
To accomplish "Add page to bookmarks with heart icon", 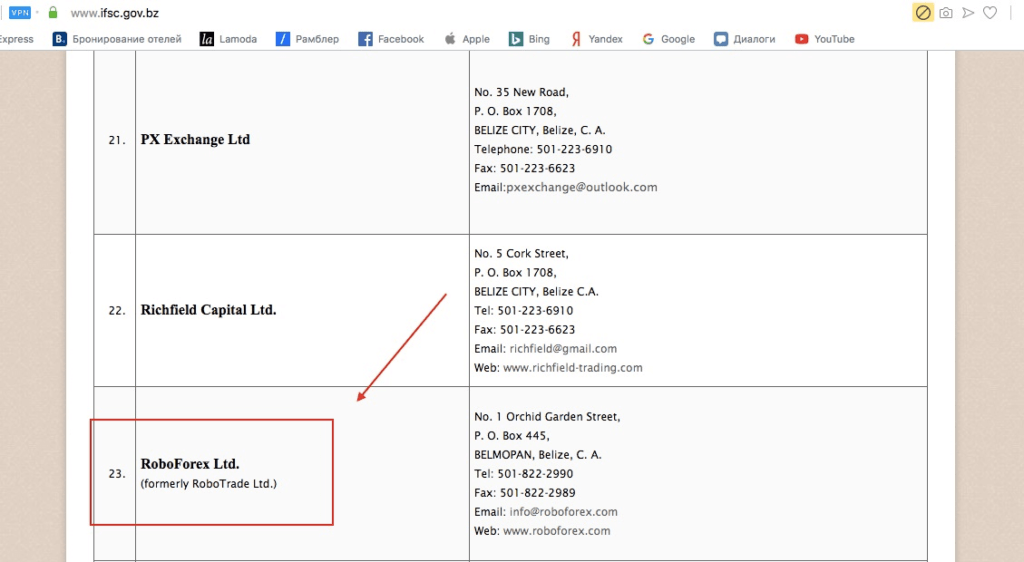I will [x=990, y=13].
